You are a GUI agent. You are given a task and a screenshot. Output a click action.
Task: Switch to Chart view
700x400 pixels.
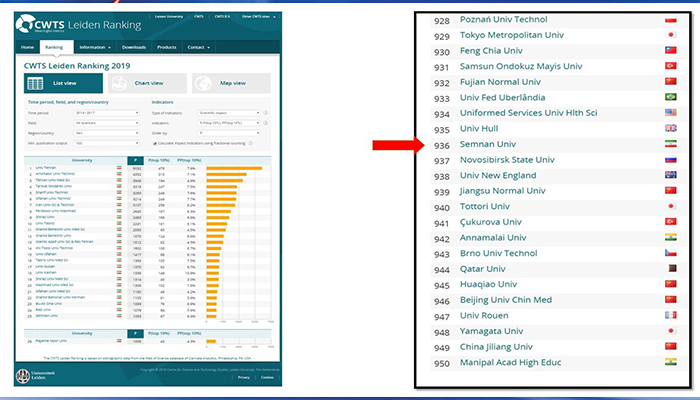[x=147, y=83]
